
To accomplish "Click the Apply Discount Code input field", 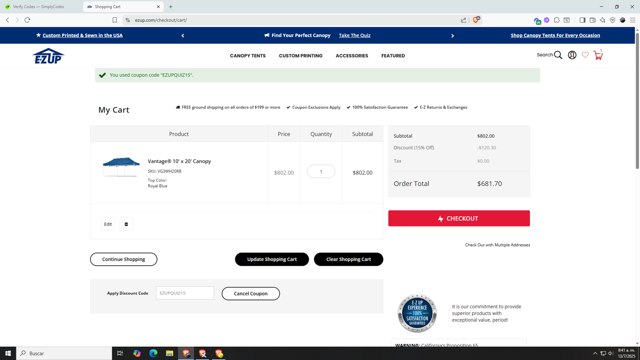I will point(185,293).
